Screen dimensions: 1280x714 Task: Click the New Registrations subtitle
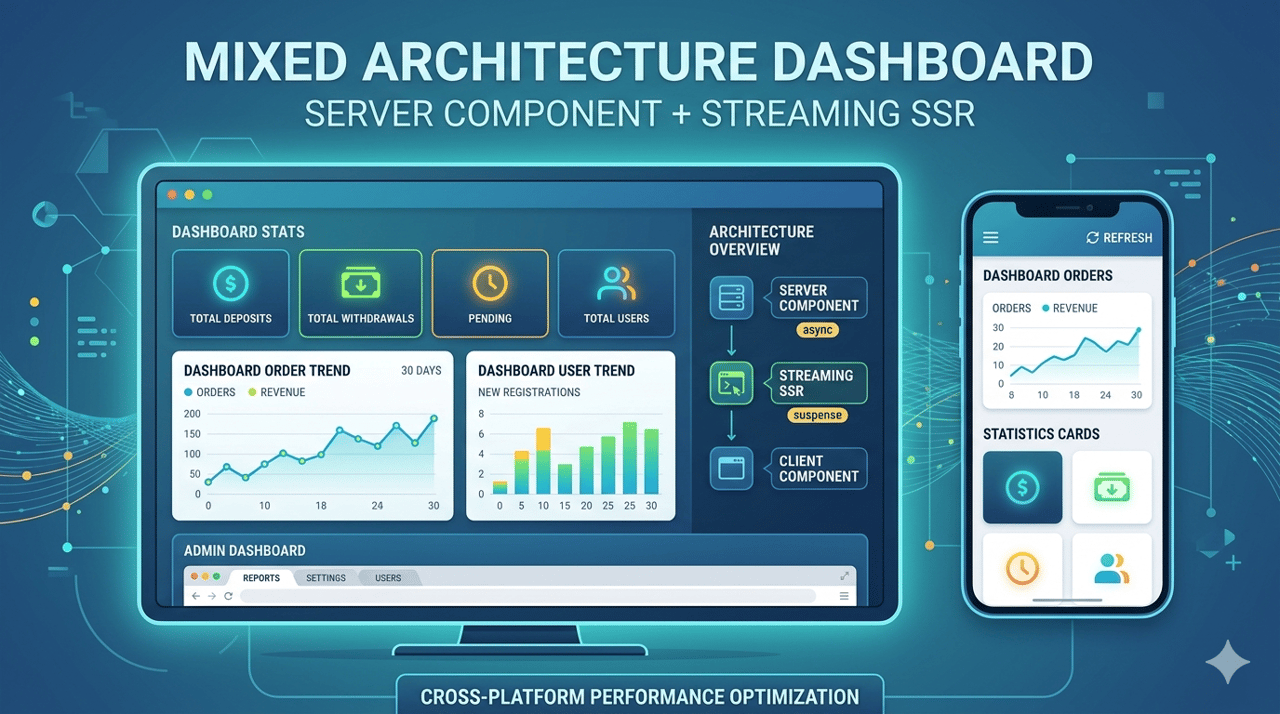[x=529, y=393]
